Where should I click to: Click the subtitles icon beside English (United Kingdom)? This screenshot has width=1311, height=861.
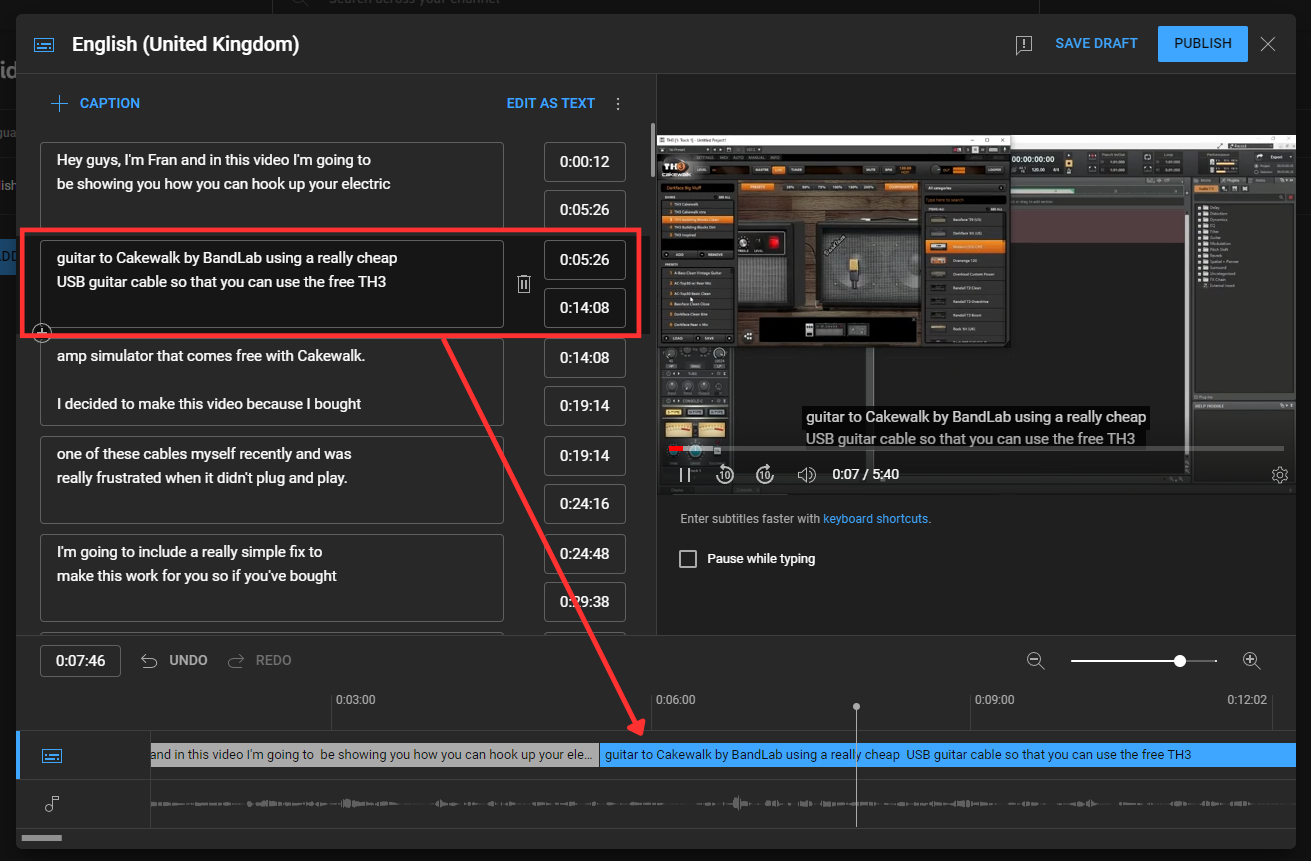click(43, 45)
